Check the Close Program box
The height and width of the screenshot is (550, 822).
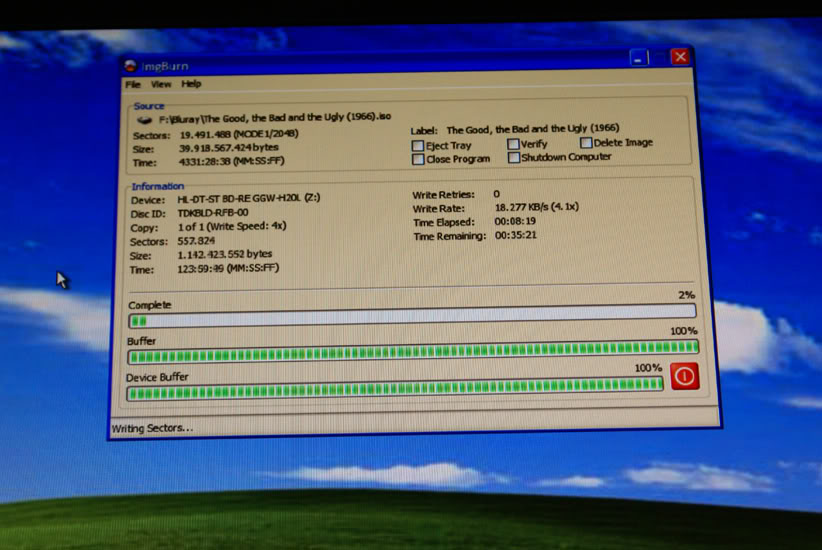click(x=418, y=159)
